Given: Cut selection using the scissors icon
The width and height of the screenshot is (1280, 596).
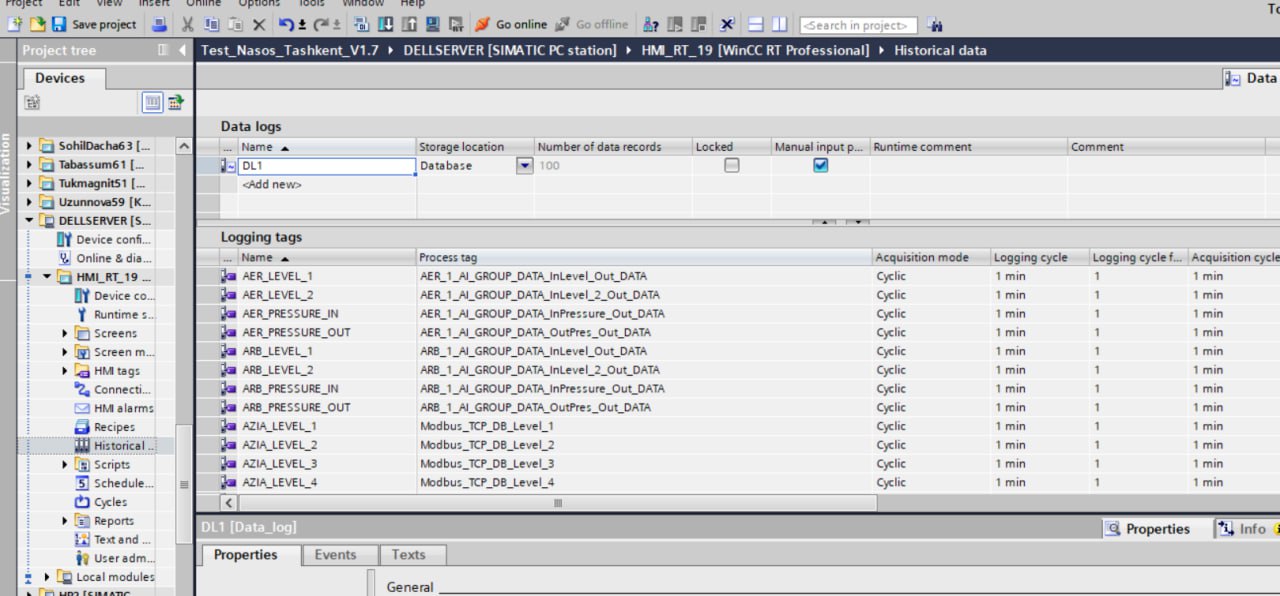Looking at the screenshot, I should pyautogui.click(x=187, y=24).
